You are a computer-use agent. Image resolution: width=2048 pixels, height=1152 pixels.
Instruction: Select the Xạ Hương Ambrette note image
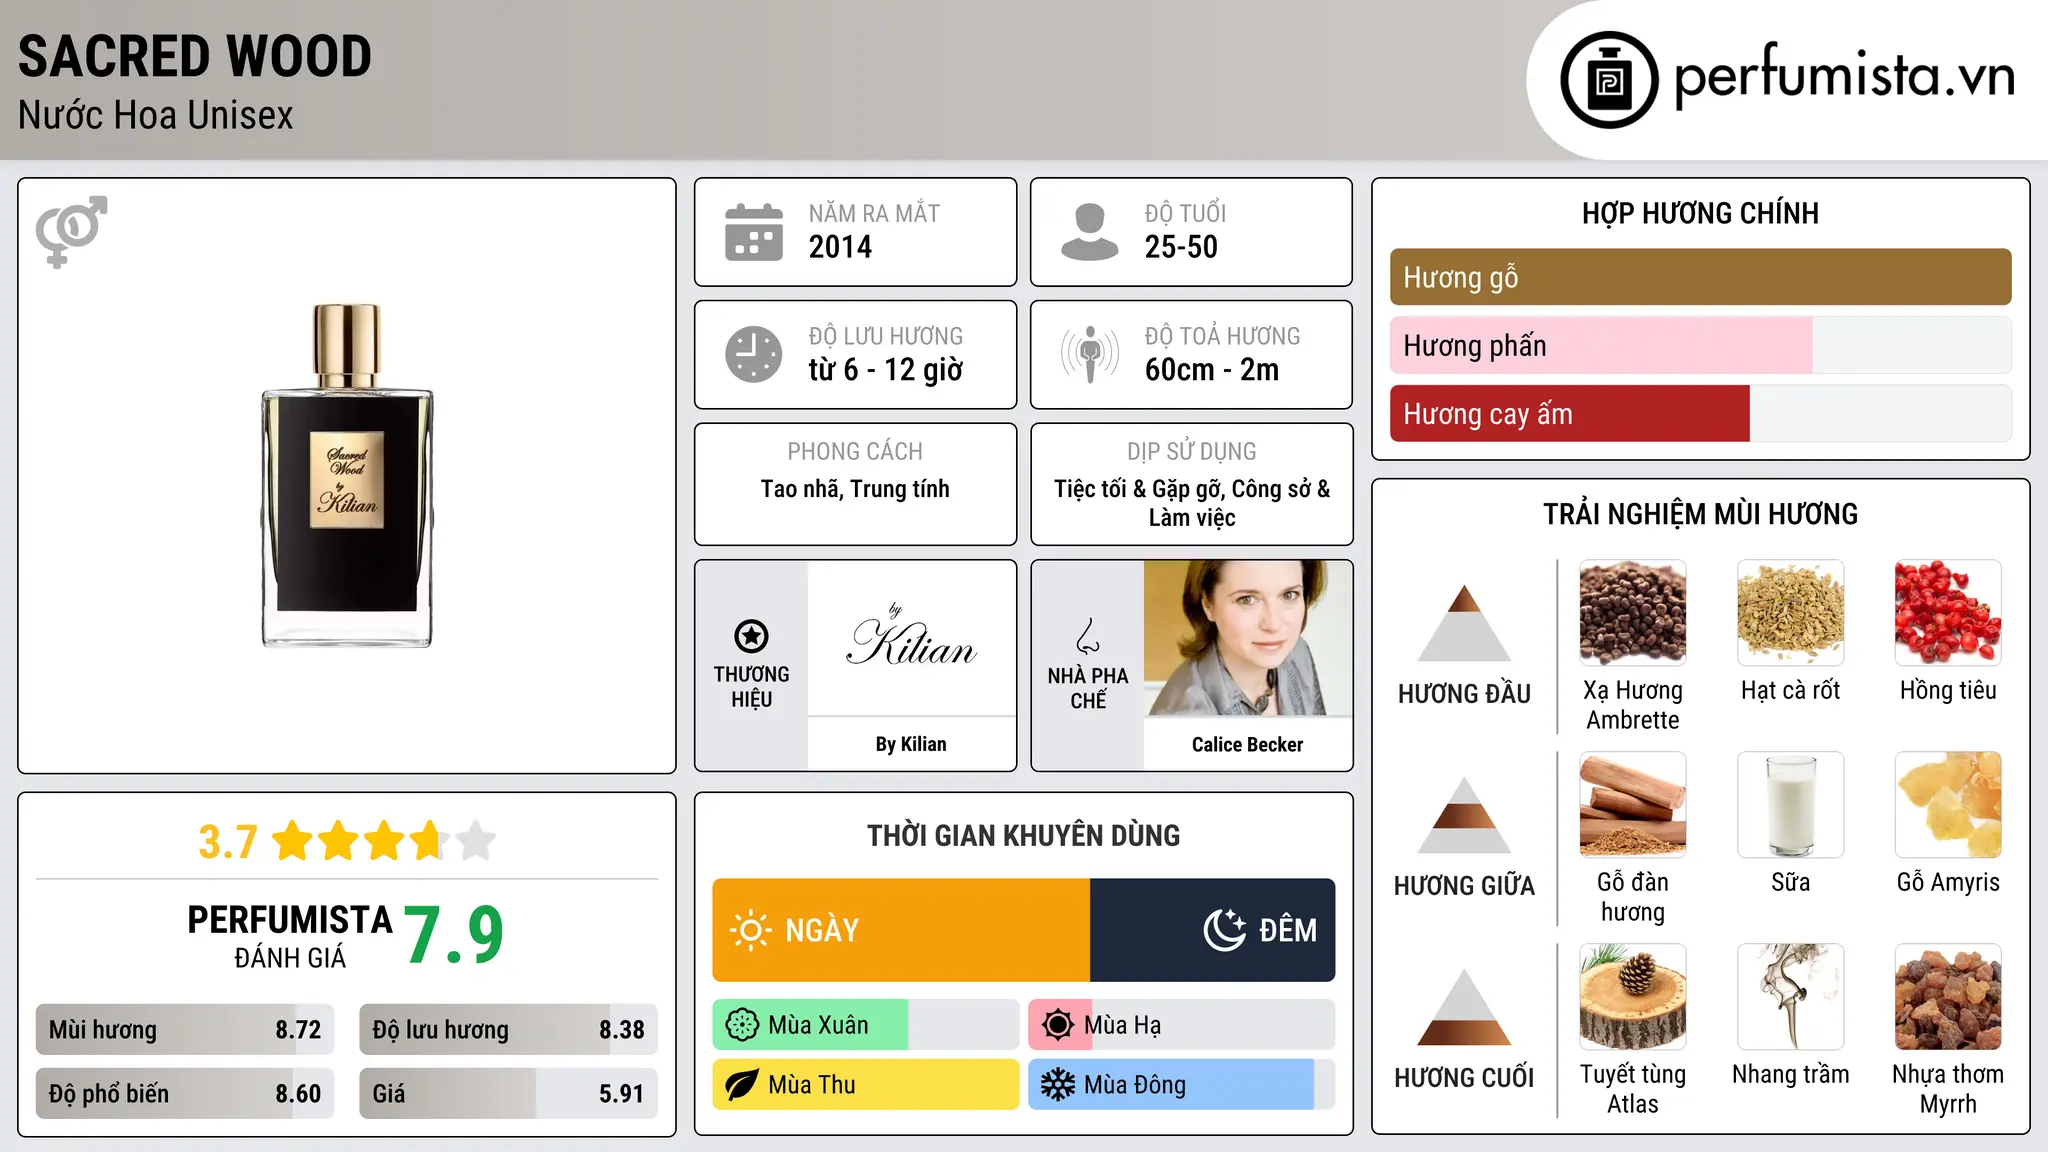(x=1633, y=613)
